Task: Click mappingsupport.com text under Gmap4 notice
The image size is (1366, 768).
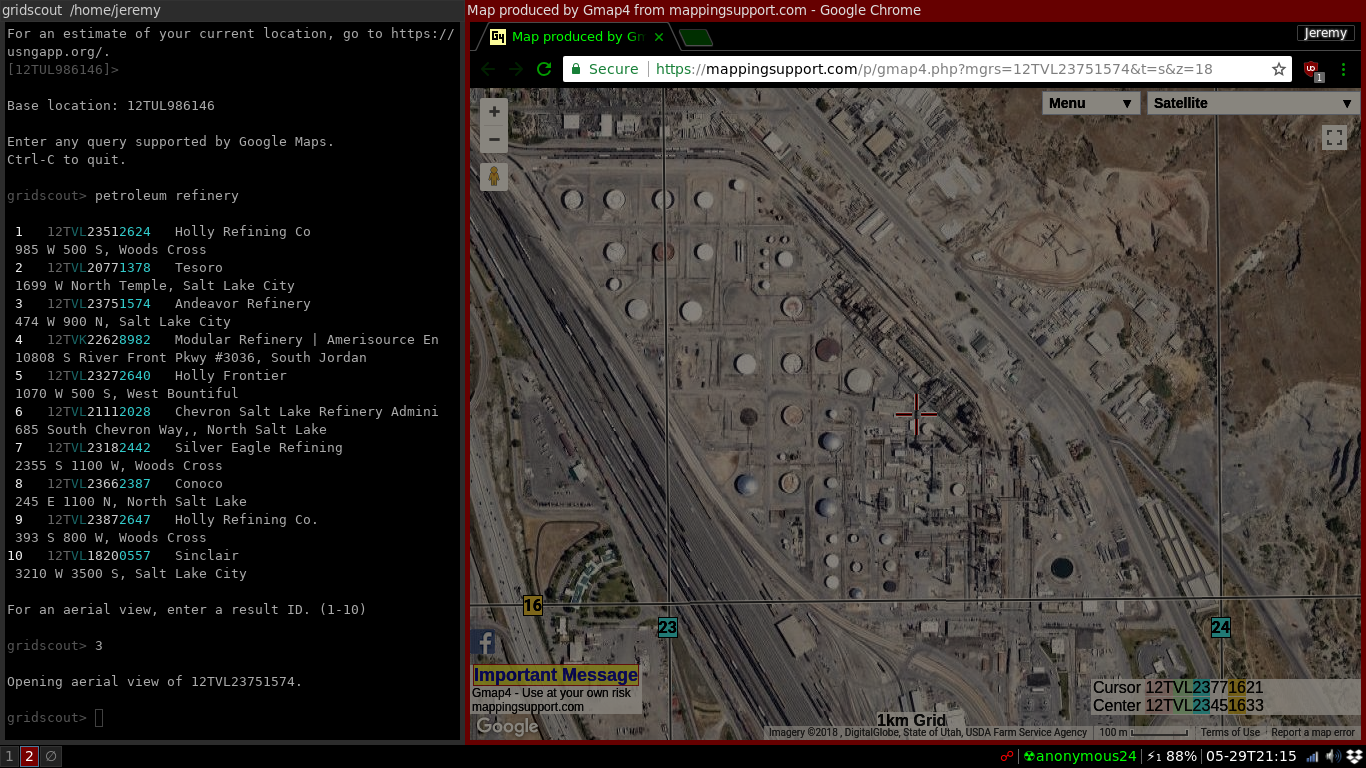Action: (x=528, y=707)
